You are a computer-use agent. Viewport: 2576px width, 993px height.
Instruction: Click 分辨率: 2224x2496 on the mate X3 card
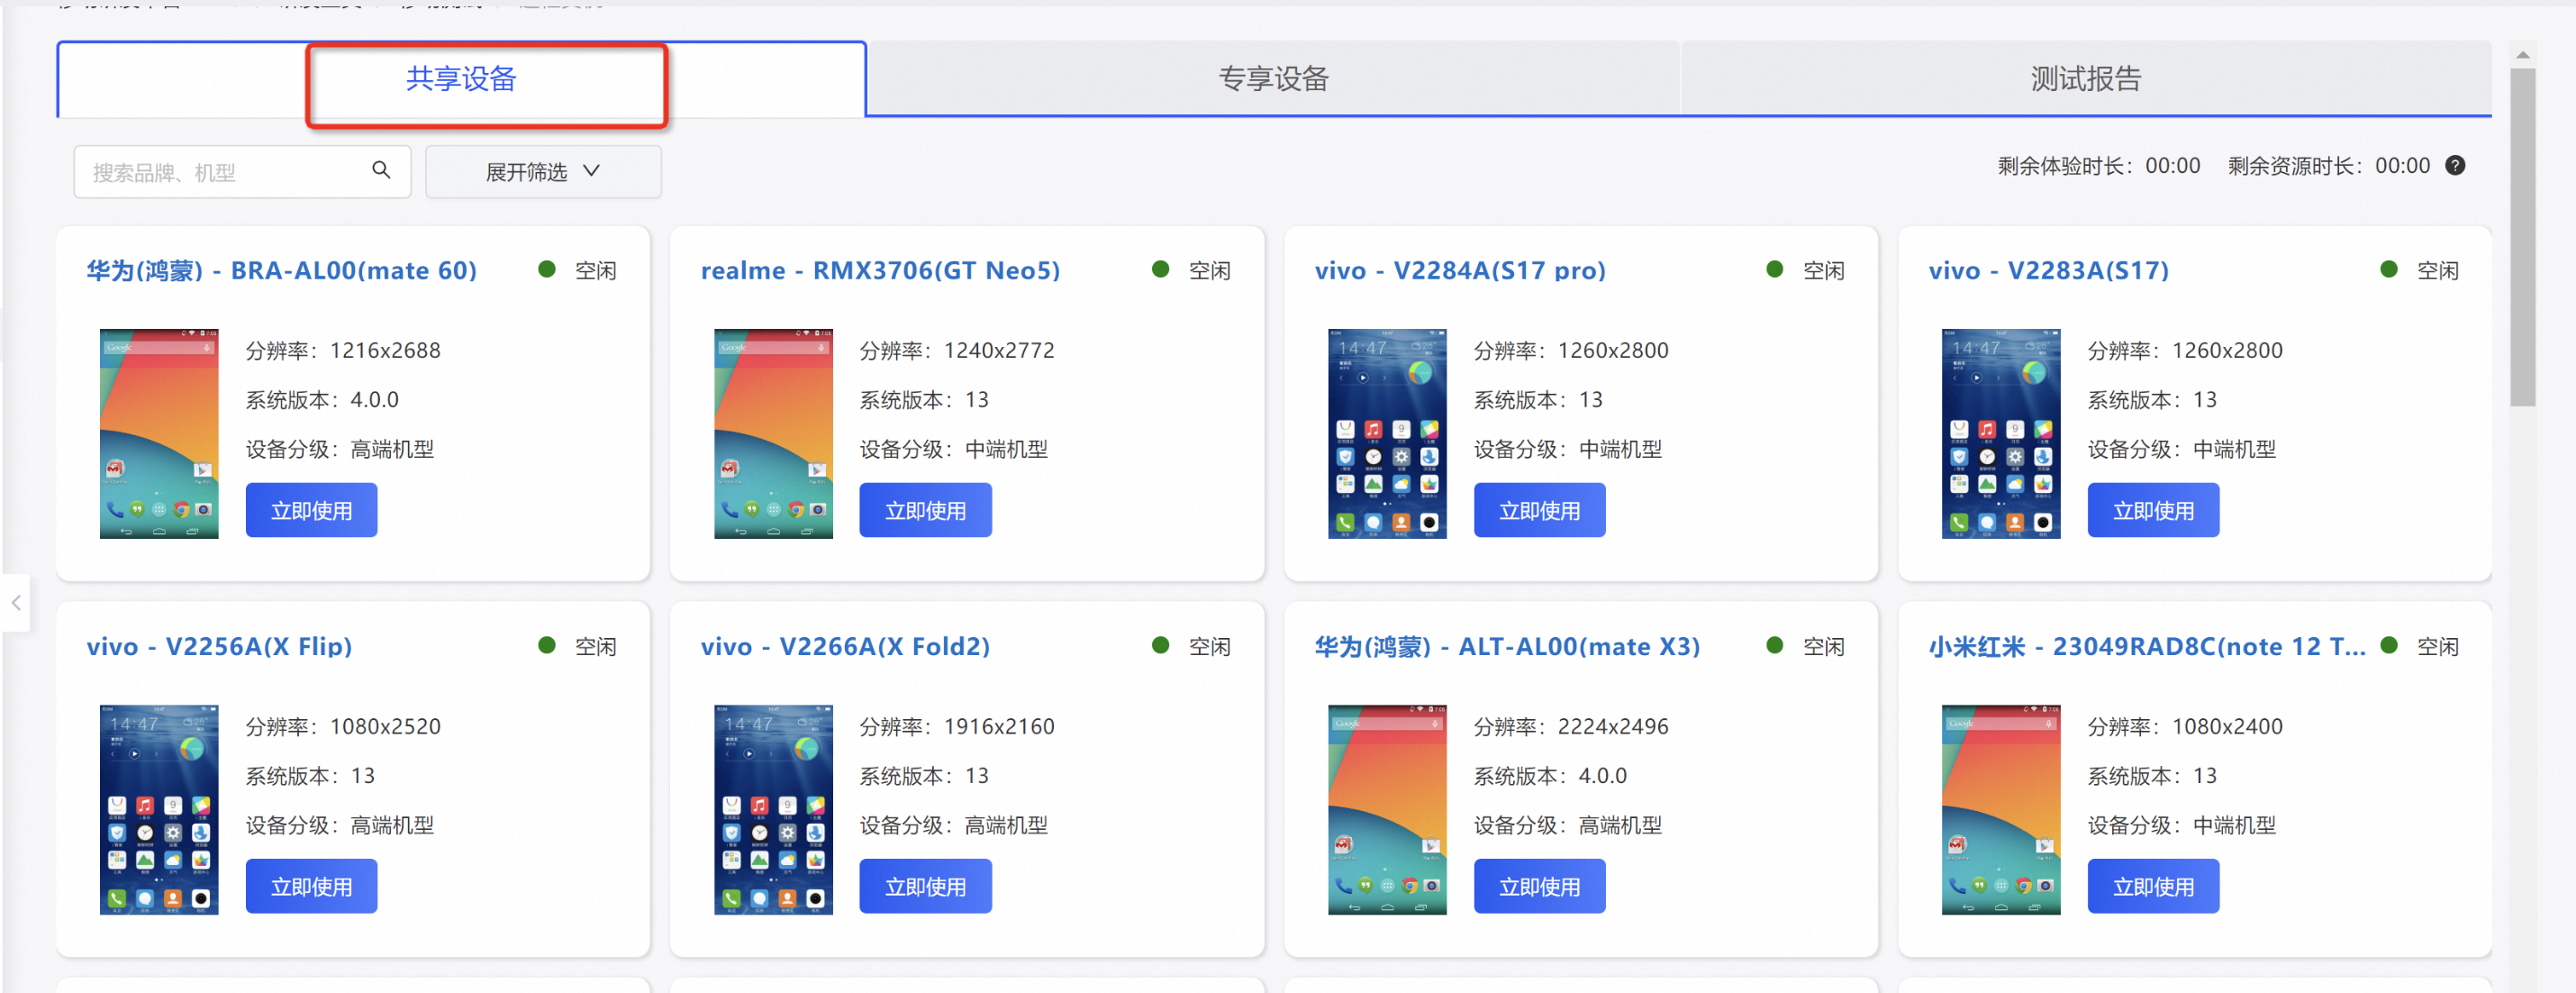[x=1571, y=726]
